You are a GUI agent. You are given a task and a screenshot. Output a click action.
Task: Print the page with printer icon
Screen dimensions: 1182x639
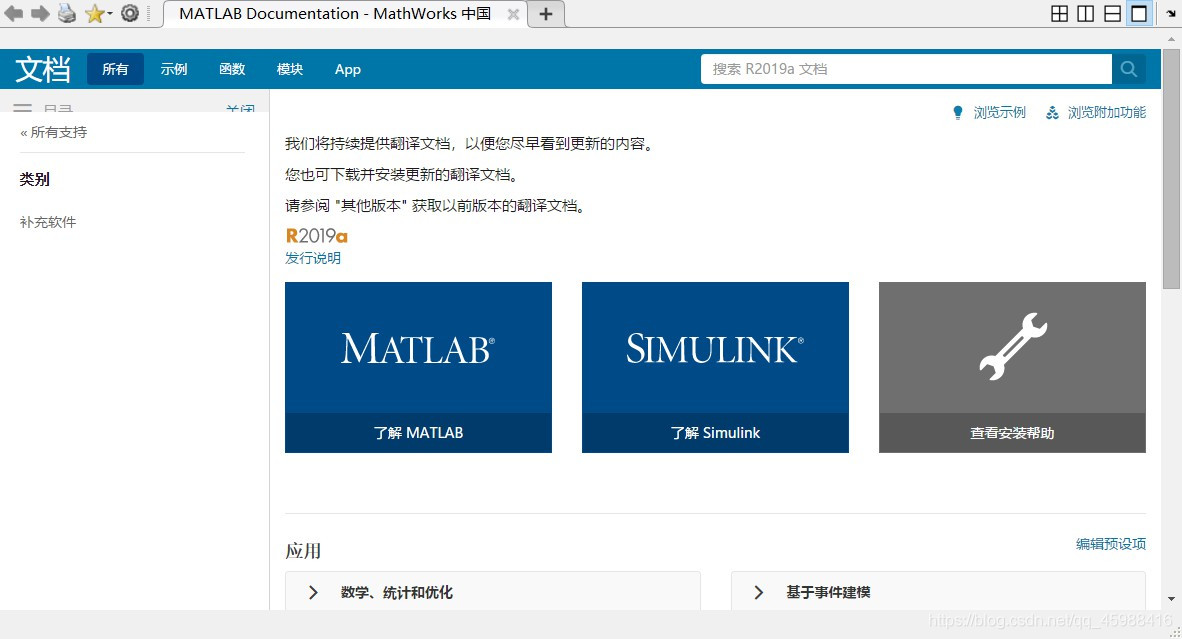[67, 14]
